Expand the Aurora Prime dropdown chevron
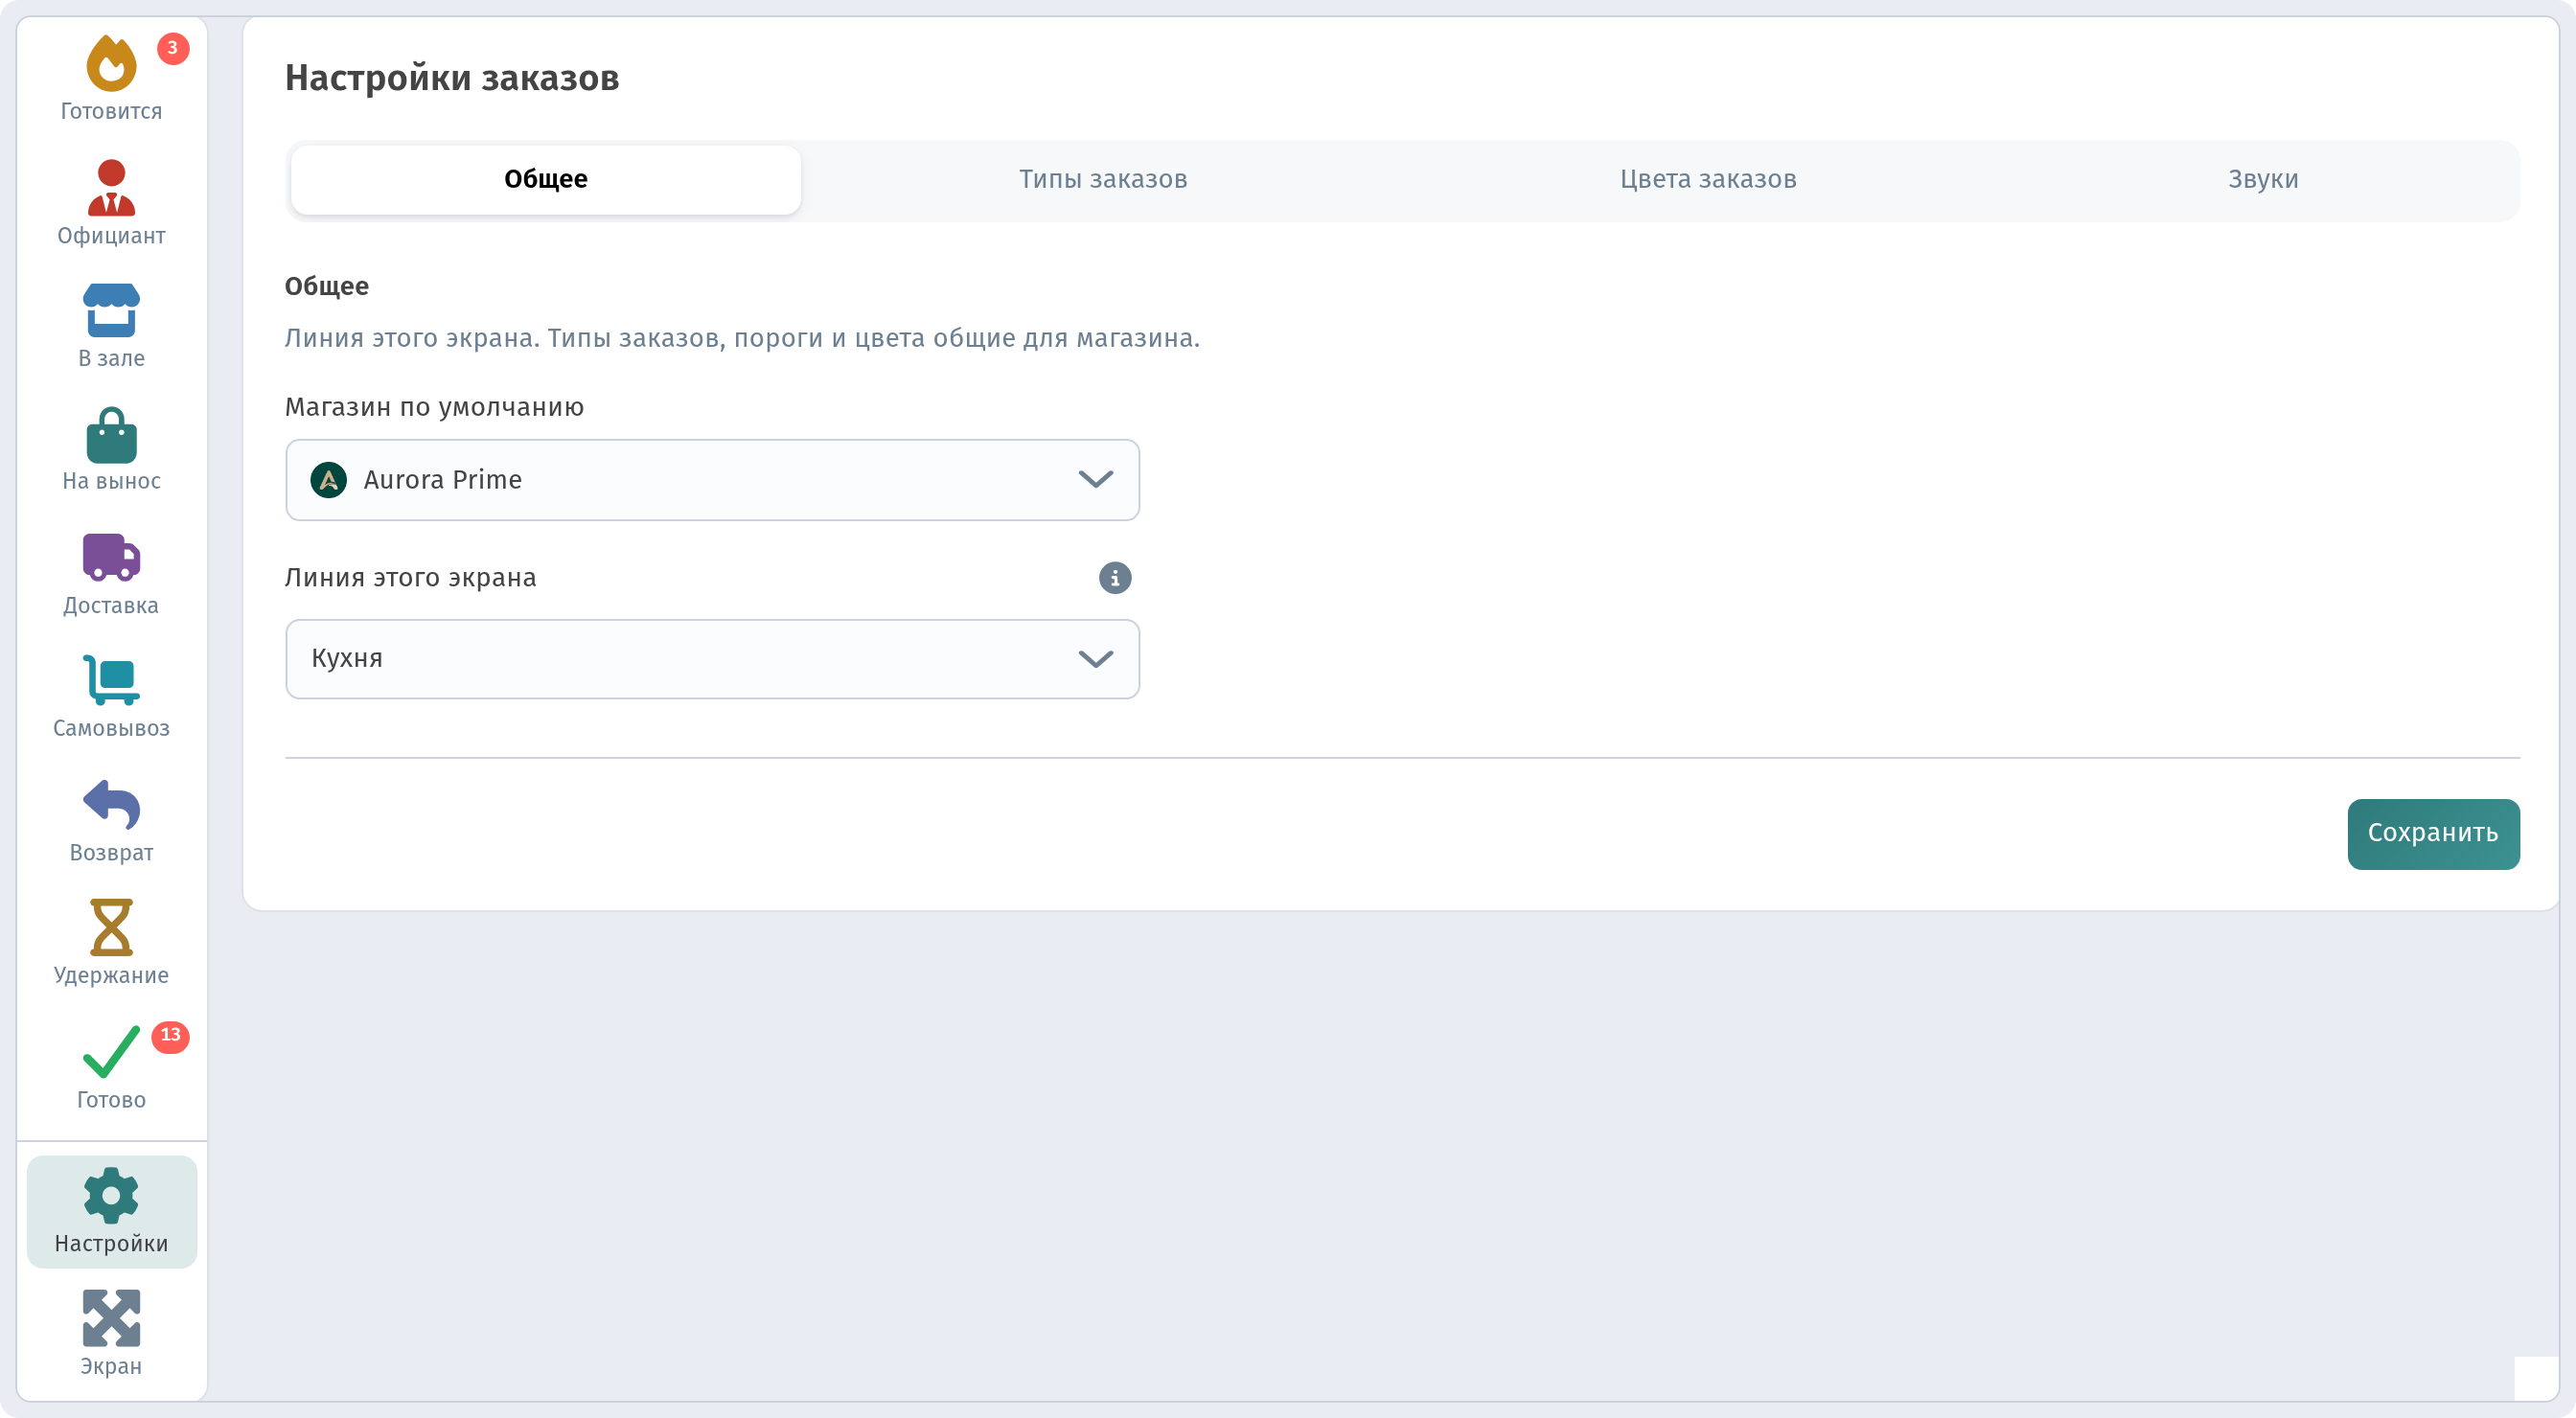The image size is (2576, 1418). 1096,480
